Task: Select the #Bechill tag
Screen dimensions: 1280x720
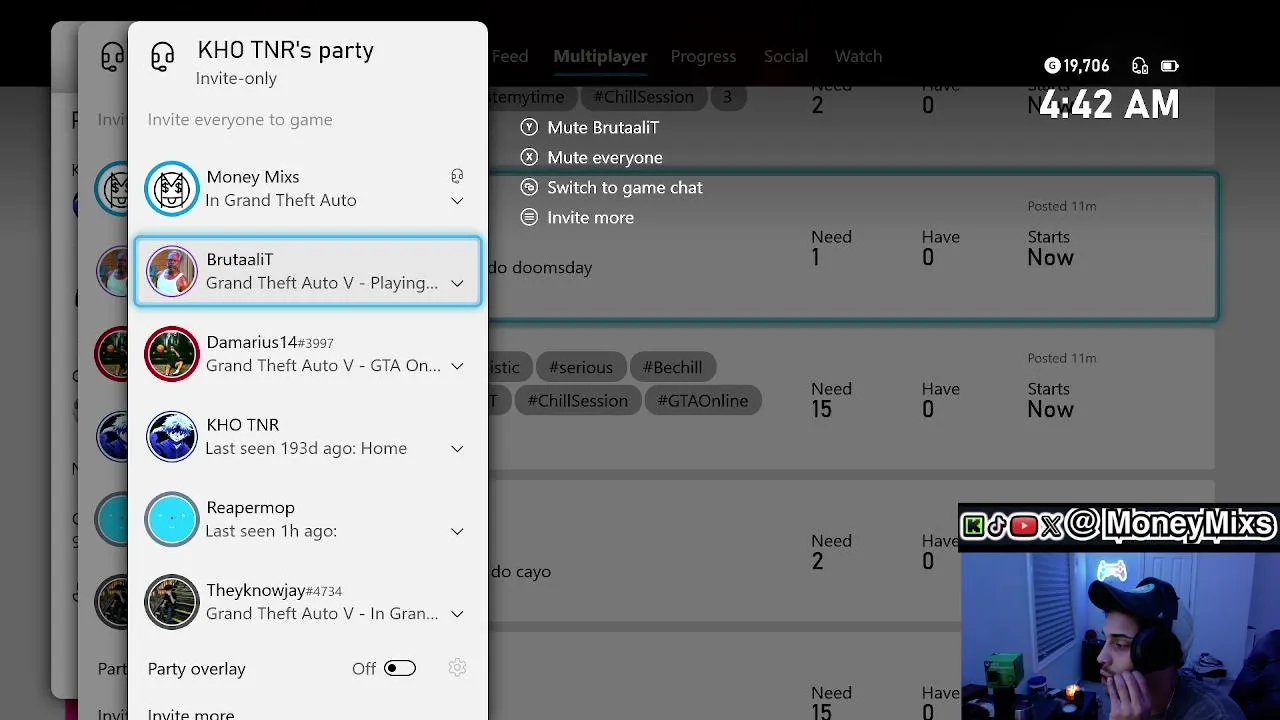Action: point(672,367)
